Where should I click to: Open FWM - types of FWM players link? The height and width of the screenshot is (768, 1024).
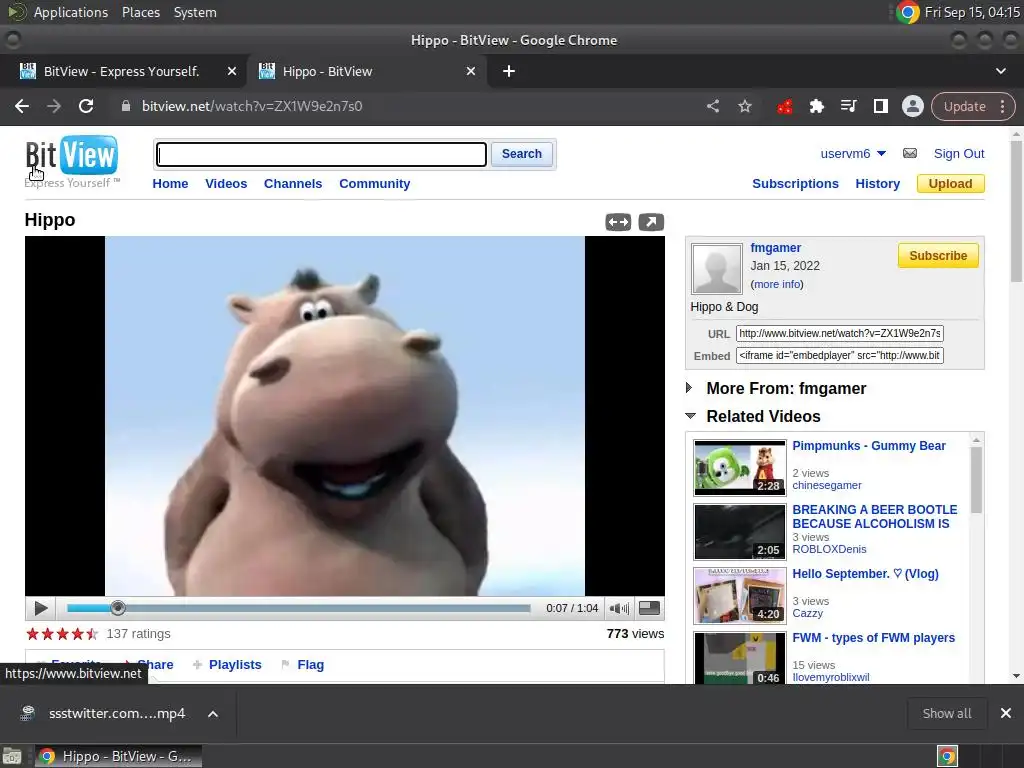pos(873,638)
